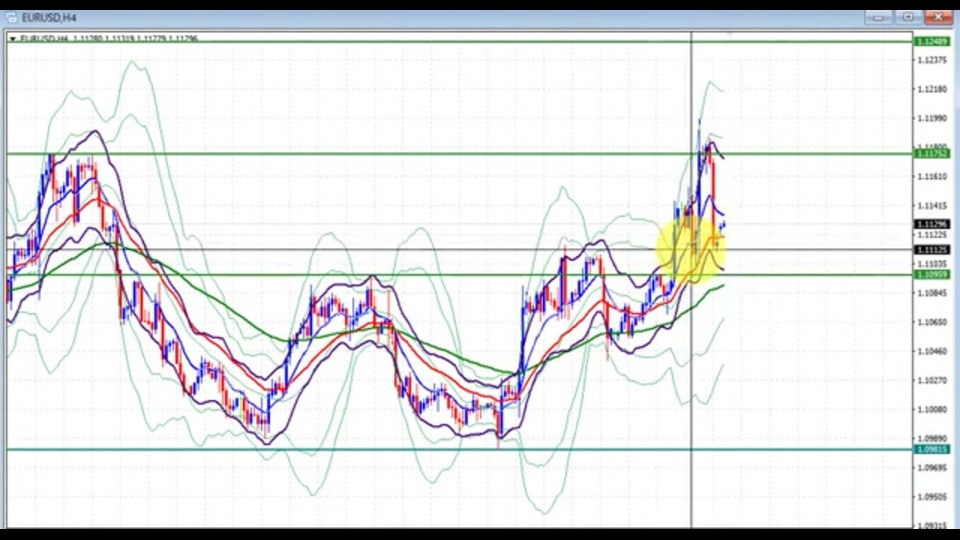
Task: Select the green 1.10959 price line tag
Action: pyautogui.click(x=931, y=275)
